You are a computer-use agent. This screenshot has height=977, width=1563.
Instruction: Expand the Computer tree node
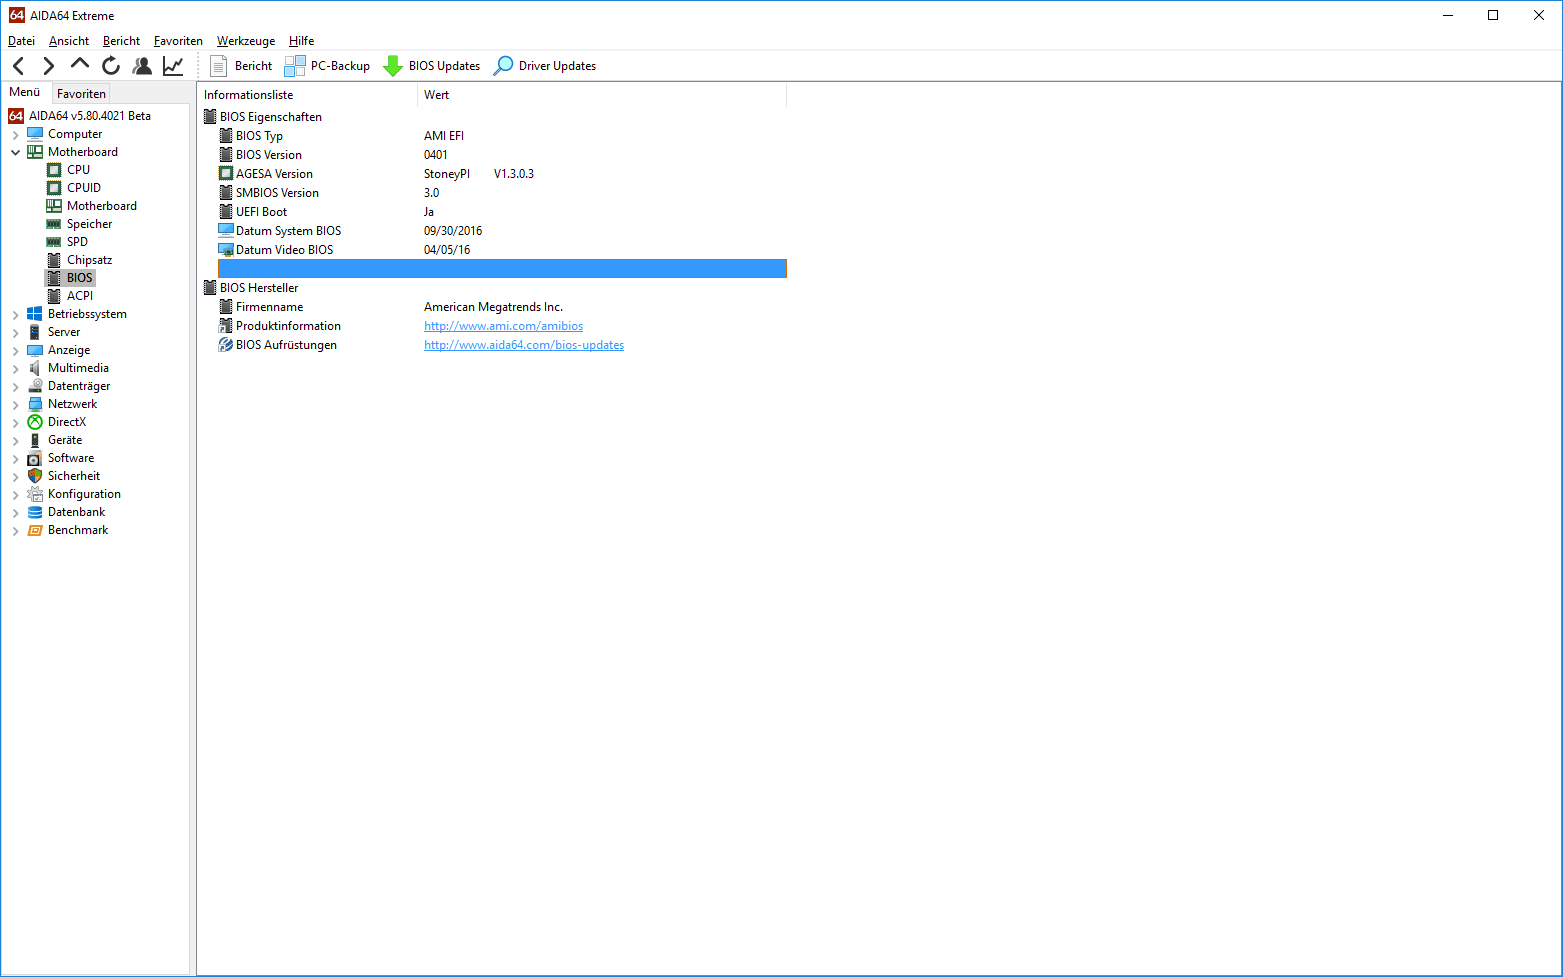(16, 135)
